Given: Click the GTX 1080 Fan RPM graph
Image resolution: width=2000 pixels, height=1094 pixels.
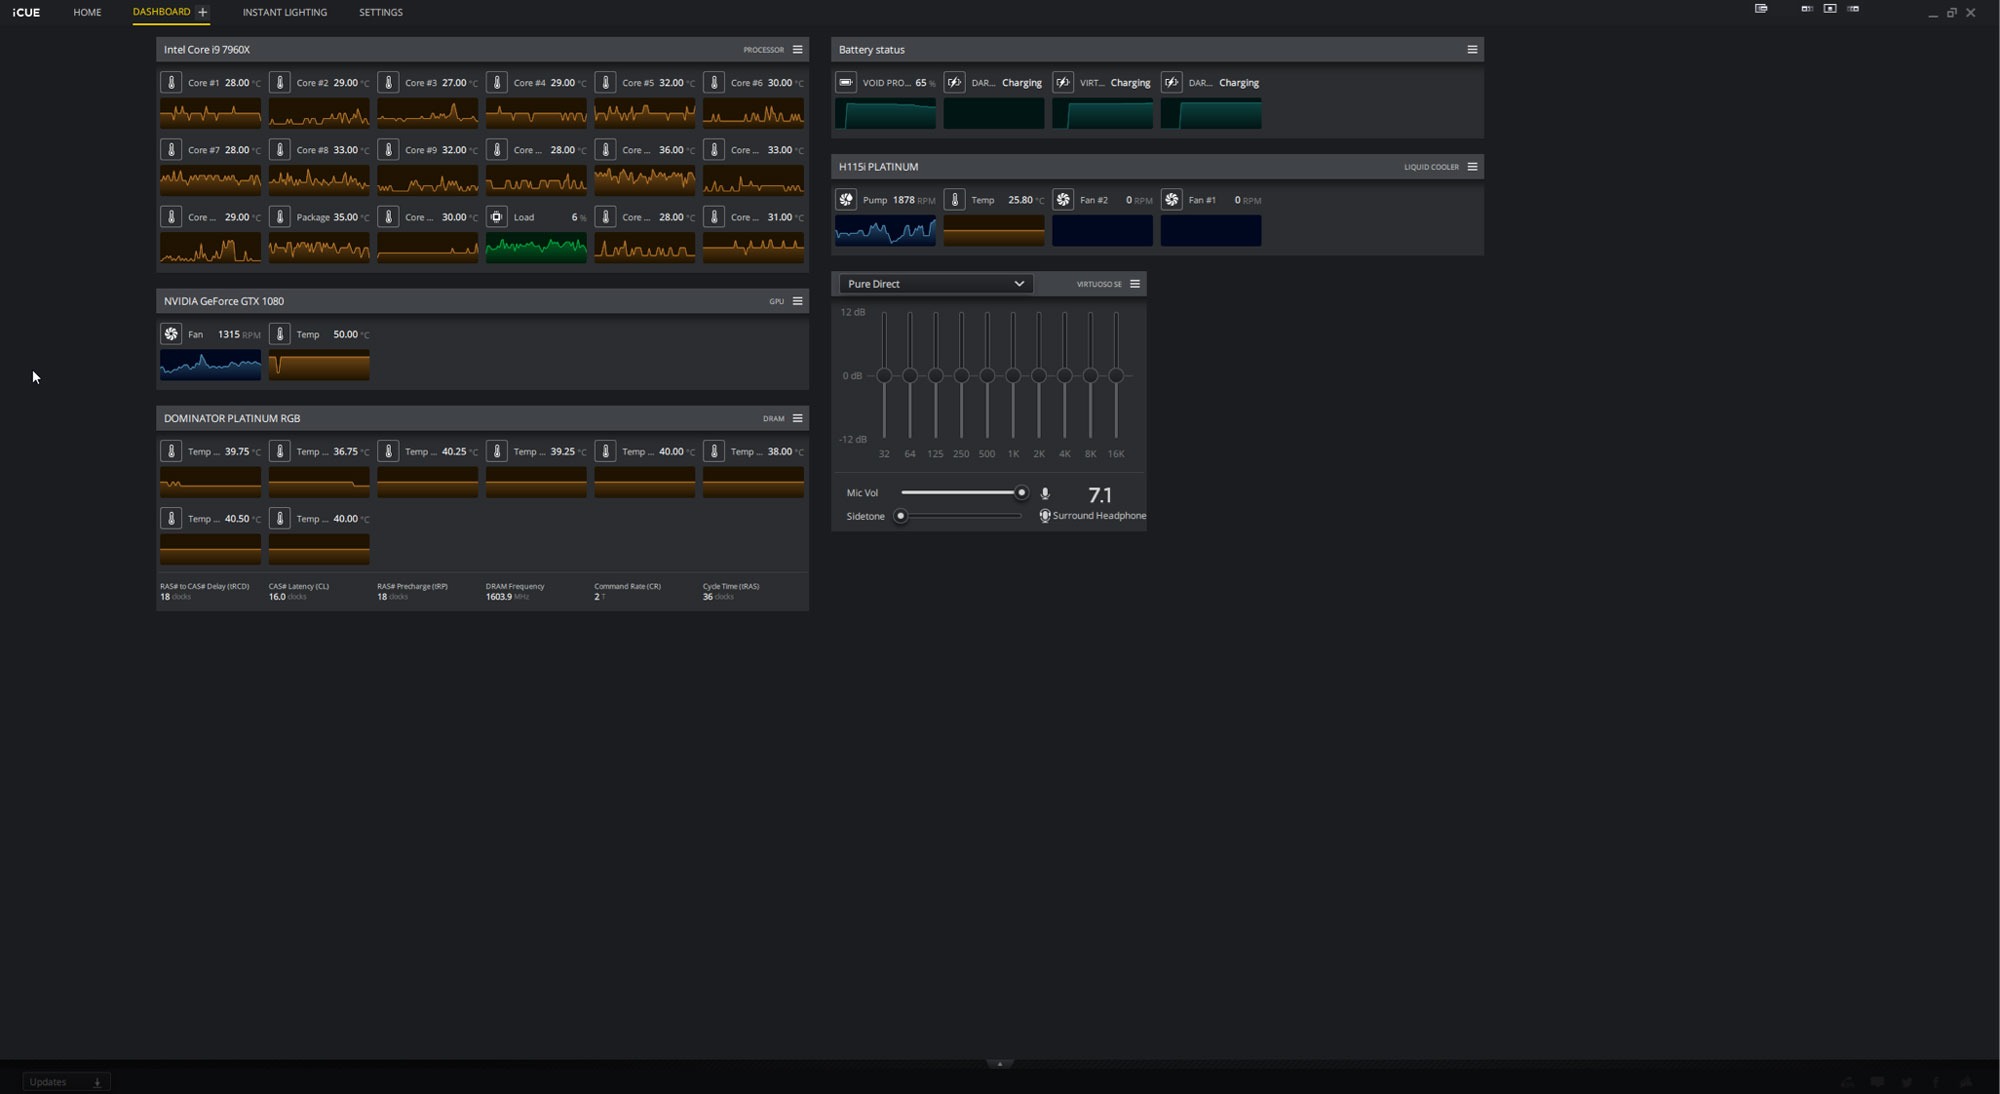Looking at the screenshot, I should tap(210, 365).
